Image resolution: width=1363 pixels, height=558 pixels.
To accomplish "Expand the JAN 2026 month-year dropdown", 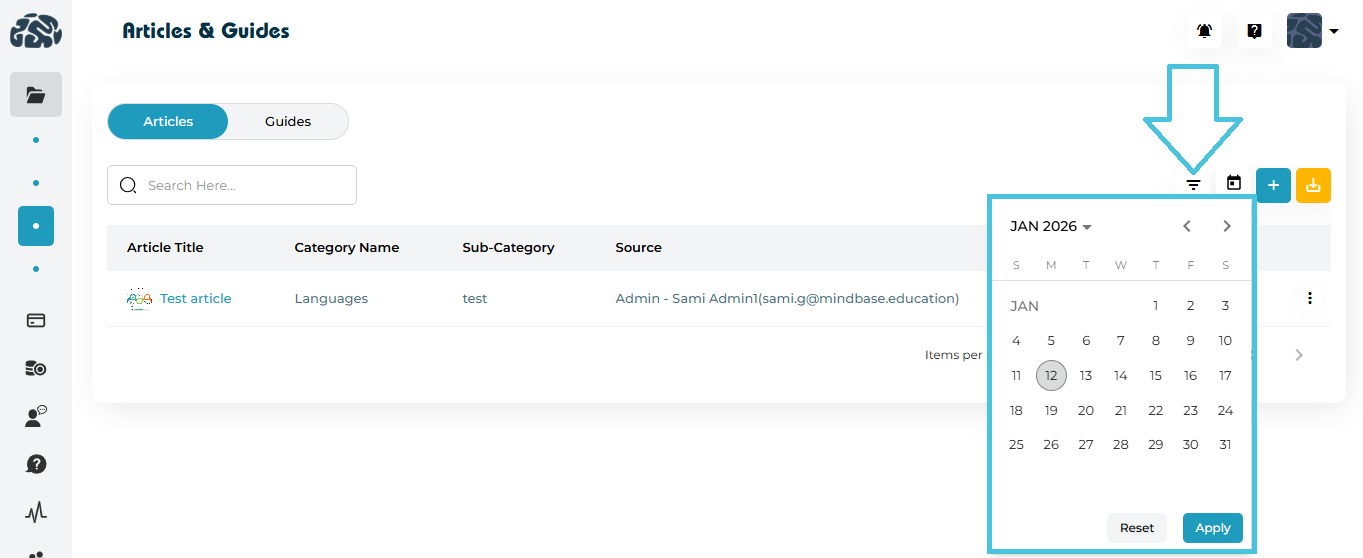I will click(x=1050, y=227).
